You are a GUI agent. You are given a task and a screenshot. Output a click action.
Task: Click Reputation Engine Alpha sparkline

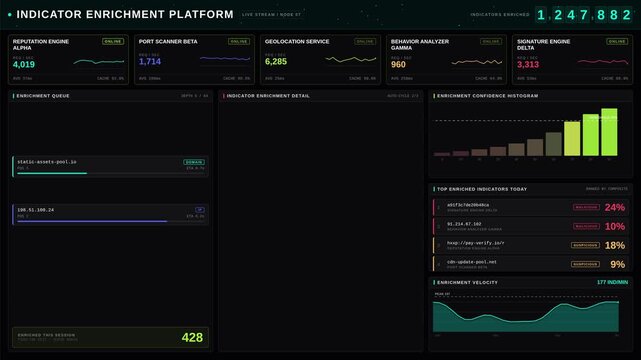click(99, 62)
